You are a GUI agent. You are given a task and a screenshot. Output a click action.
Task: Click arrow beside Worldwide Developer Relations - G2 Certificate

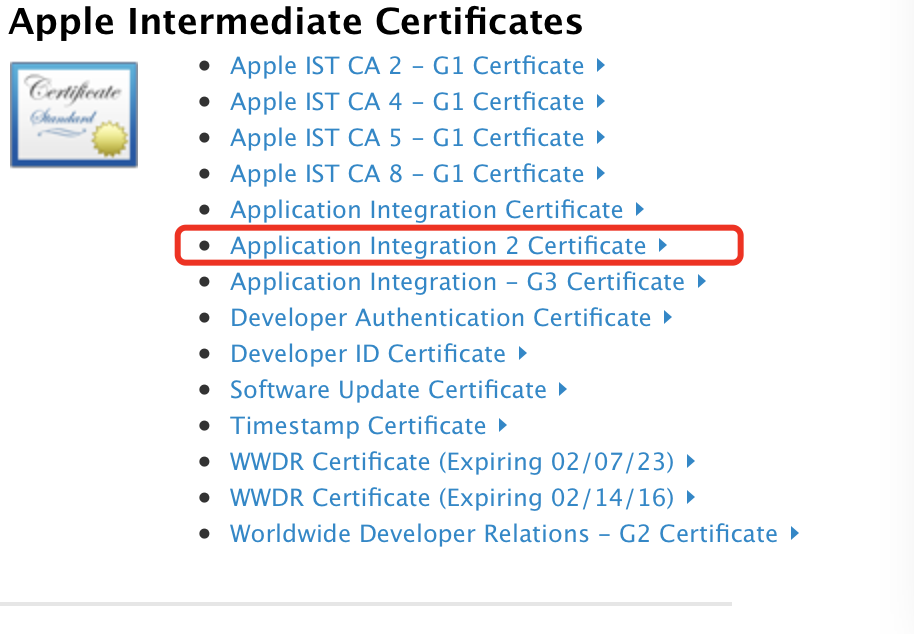click(795, 534)
